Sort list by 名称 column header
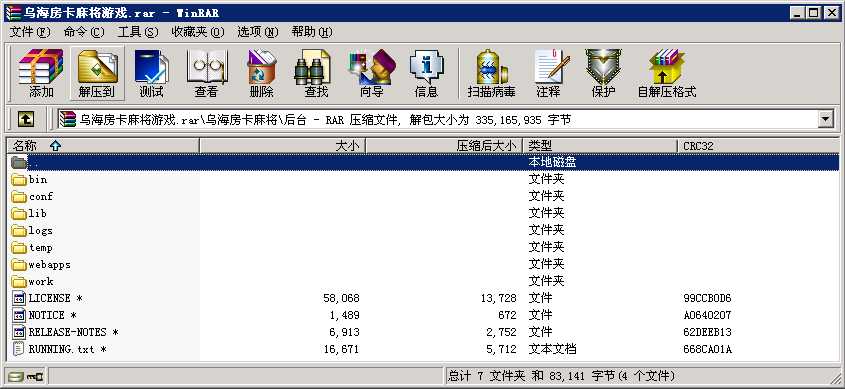Image resolution: width=845 pixels, height=389 pixels. click(103, 145)
